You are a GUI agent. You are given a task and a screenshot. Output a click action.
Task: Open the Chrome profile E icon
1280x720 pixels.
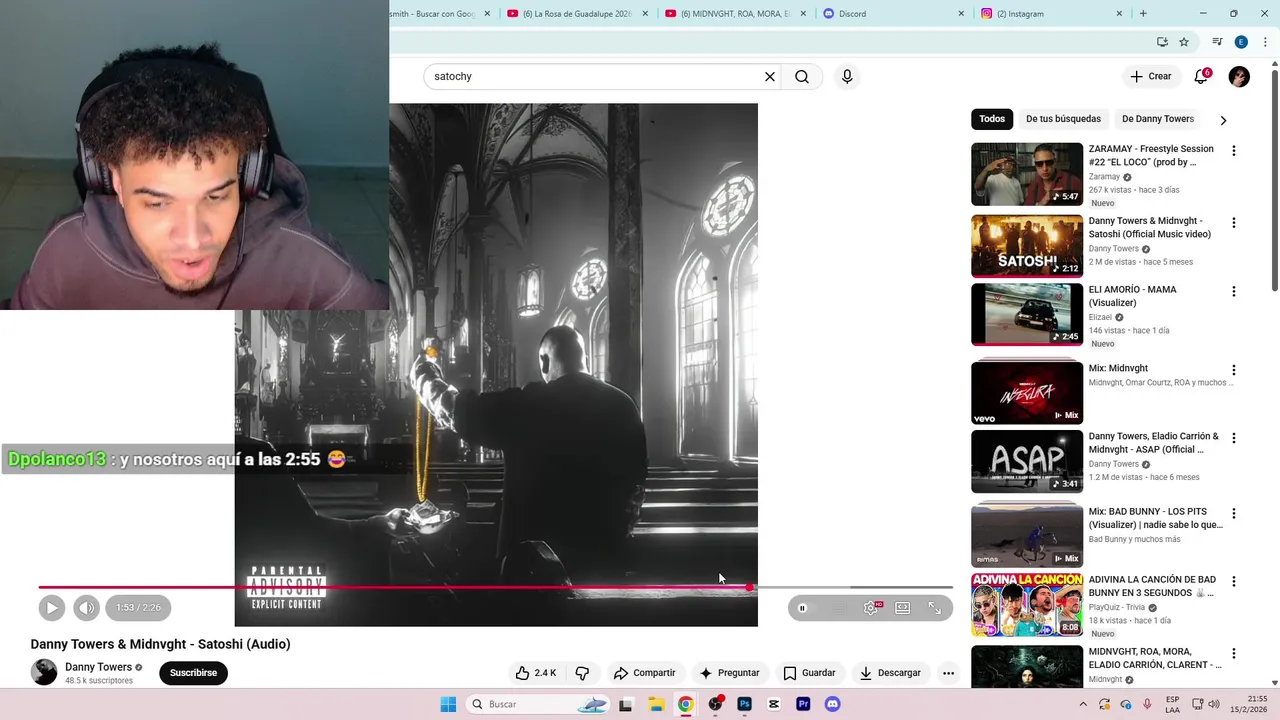[x=1241, y=42]
